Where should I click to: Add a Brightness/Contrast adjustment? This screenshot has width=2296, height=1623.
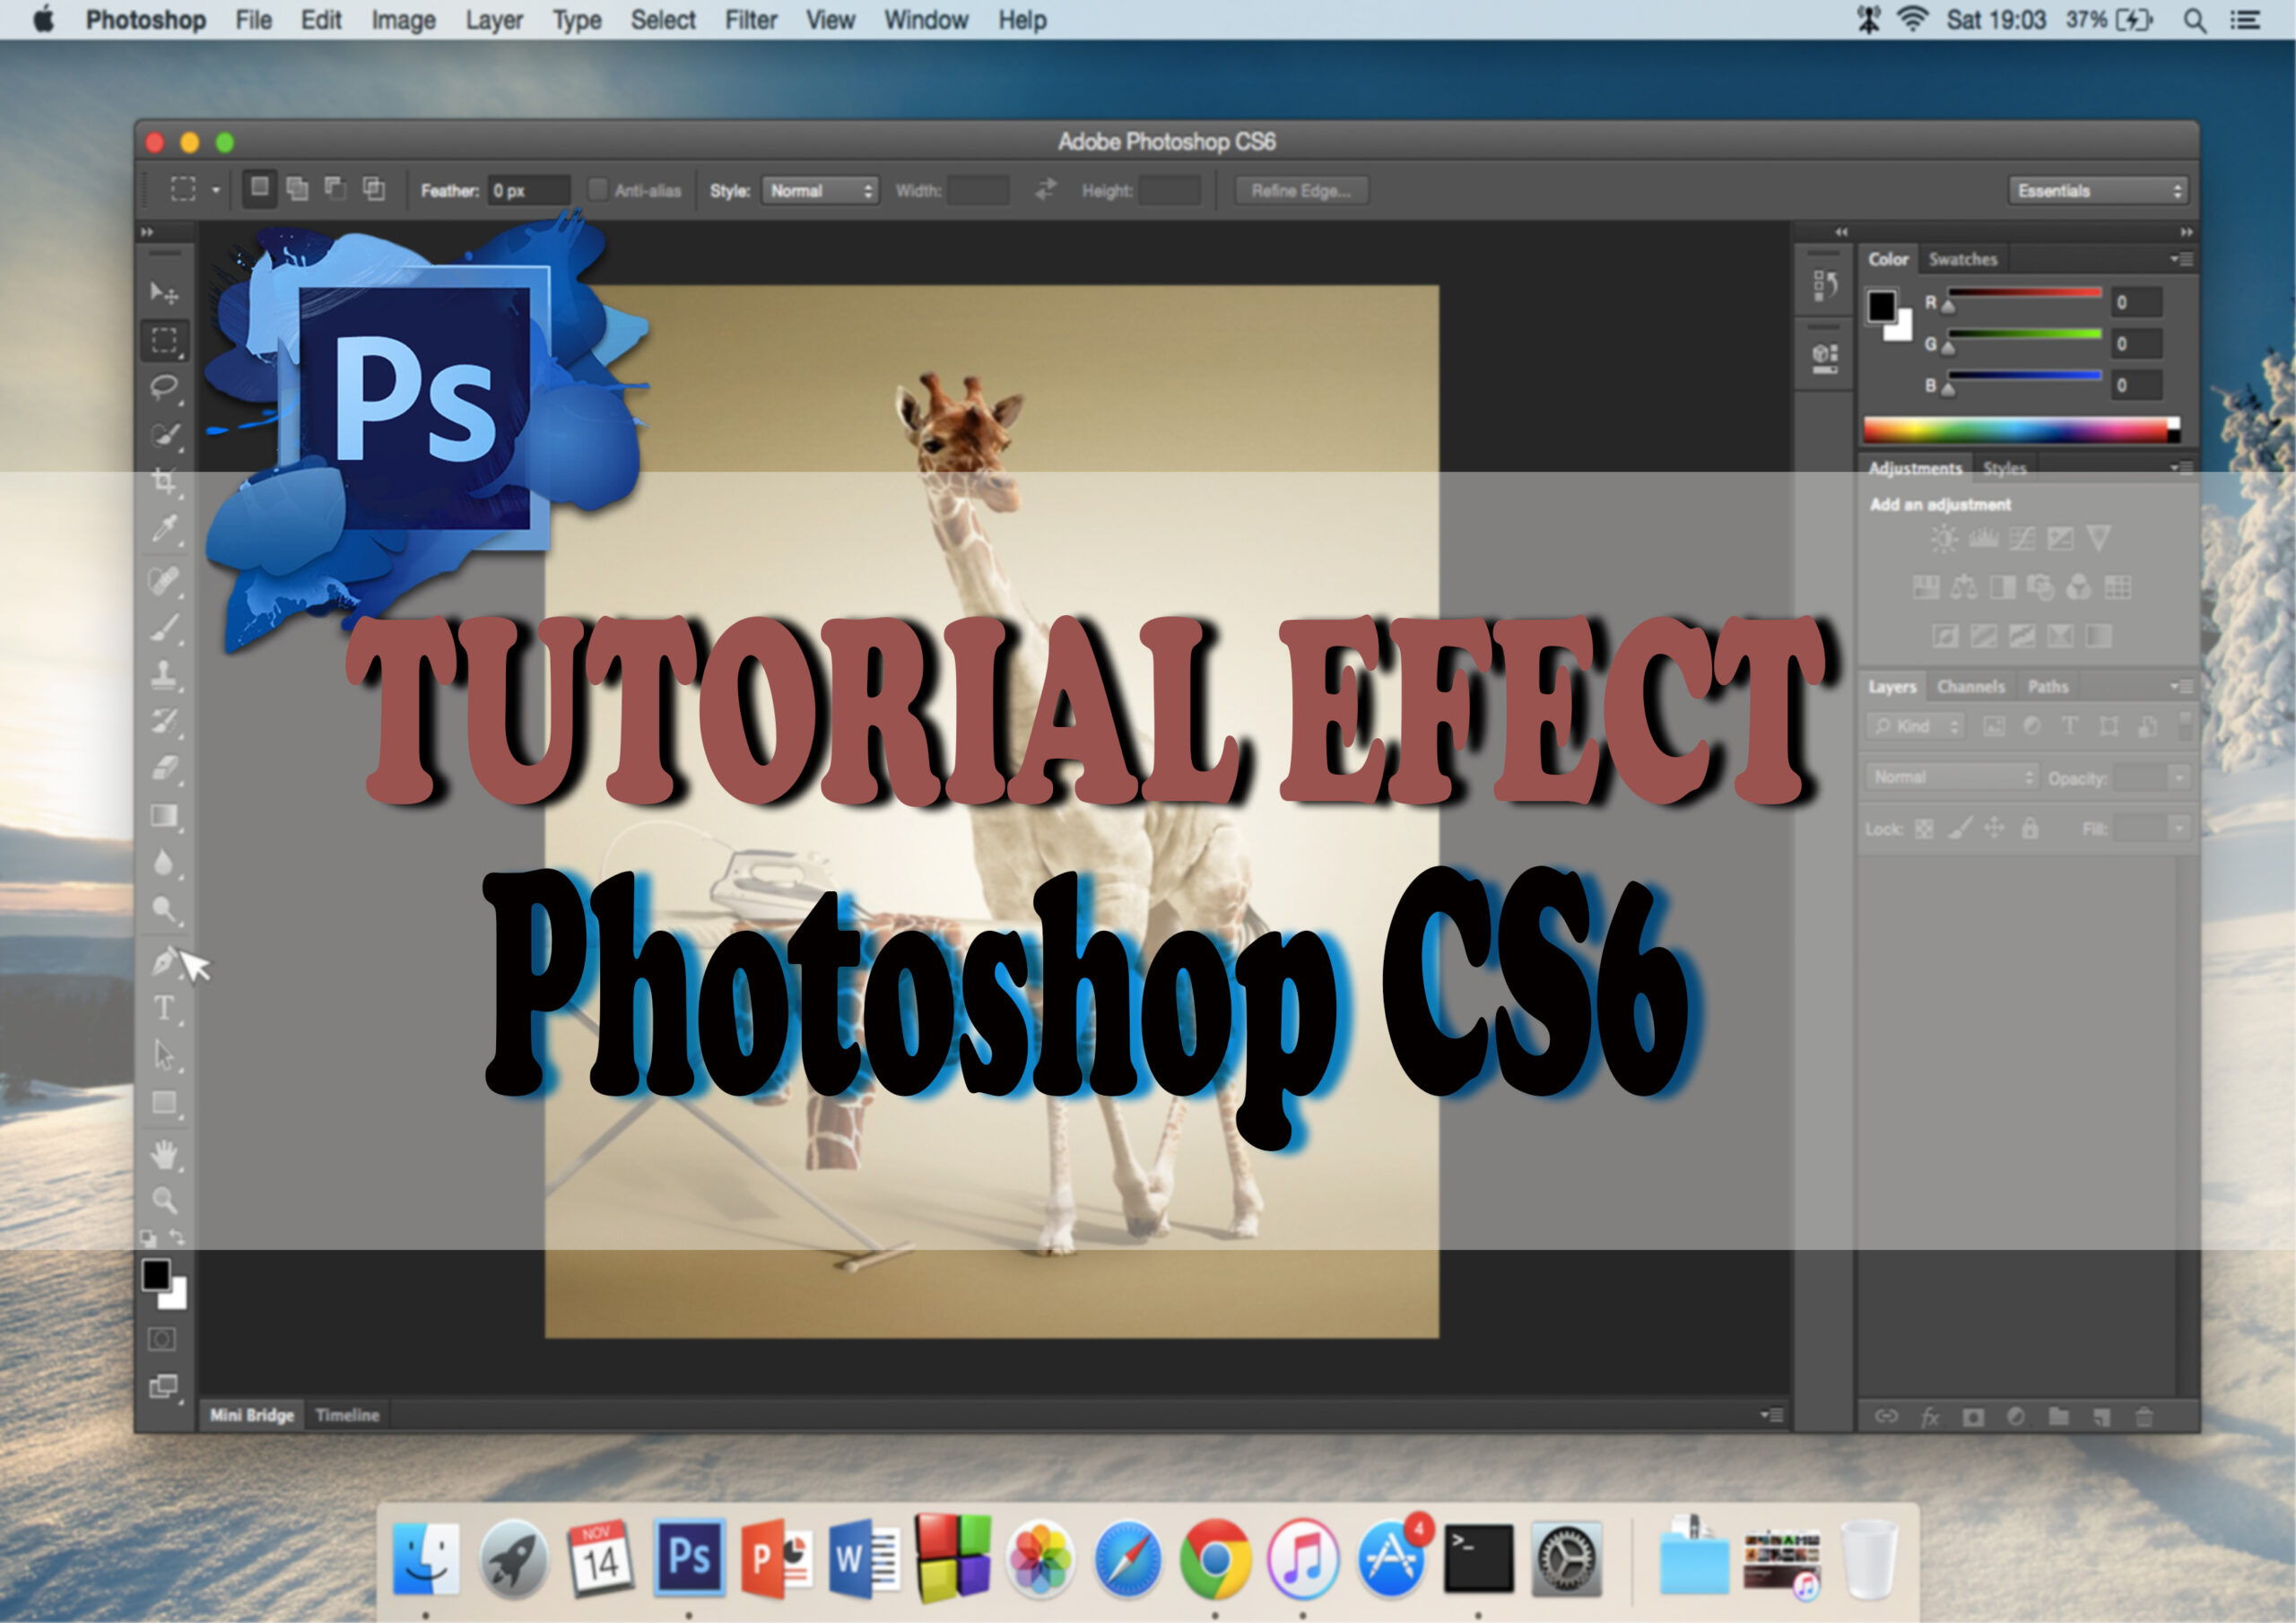click(1943, 539)
